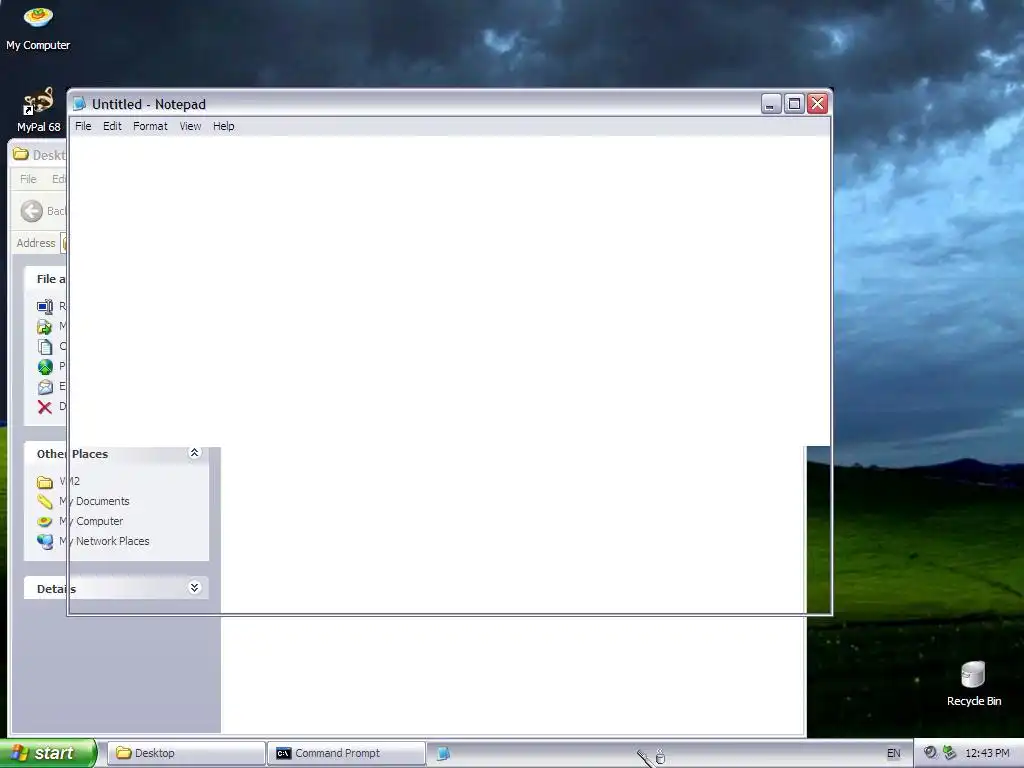Image resolution: width=1024 pixels, height=768 pixels.
Task: Open Notepad's Edit menu
Action: pos(112,126)
